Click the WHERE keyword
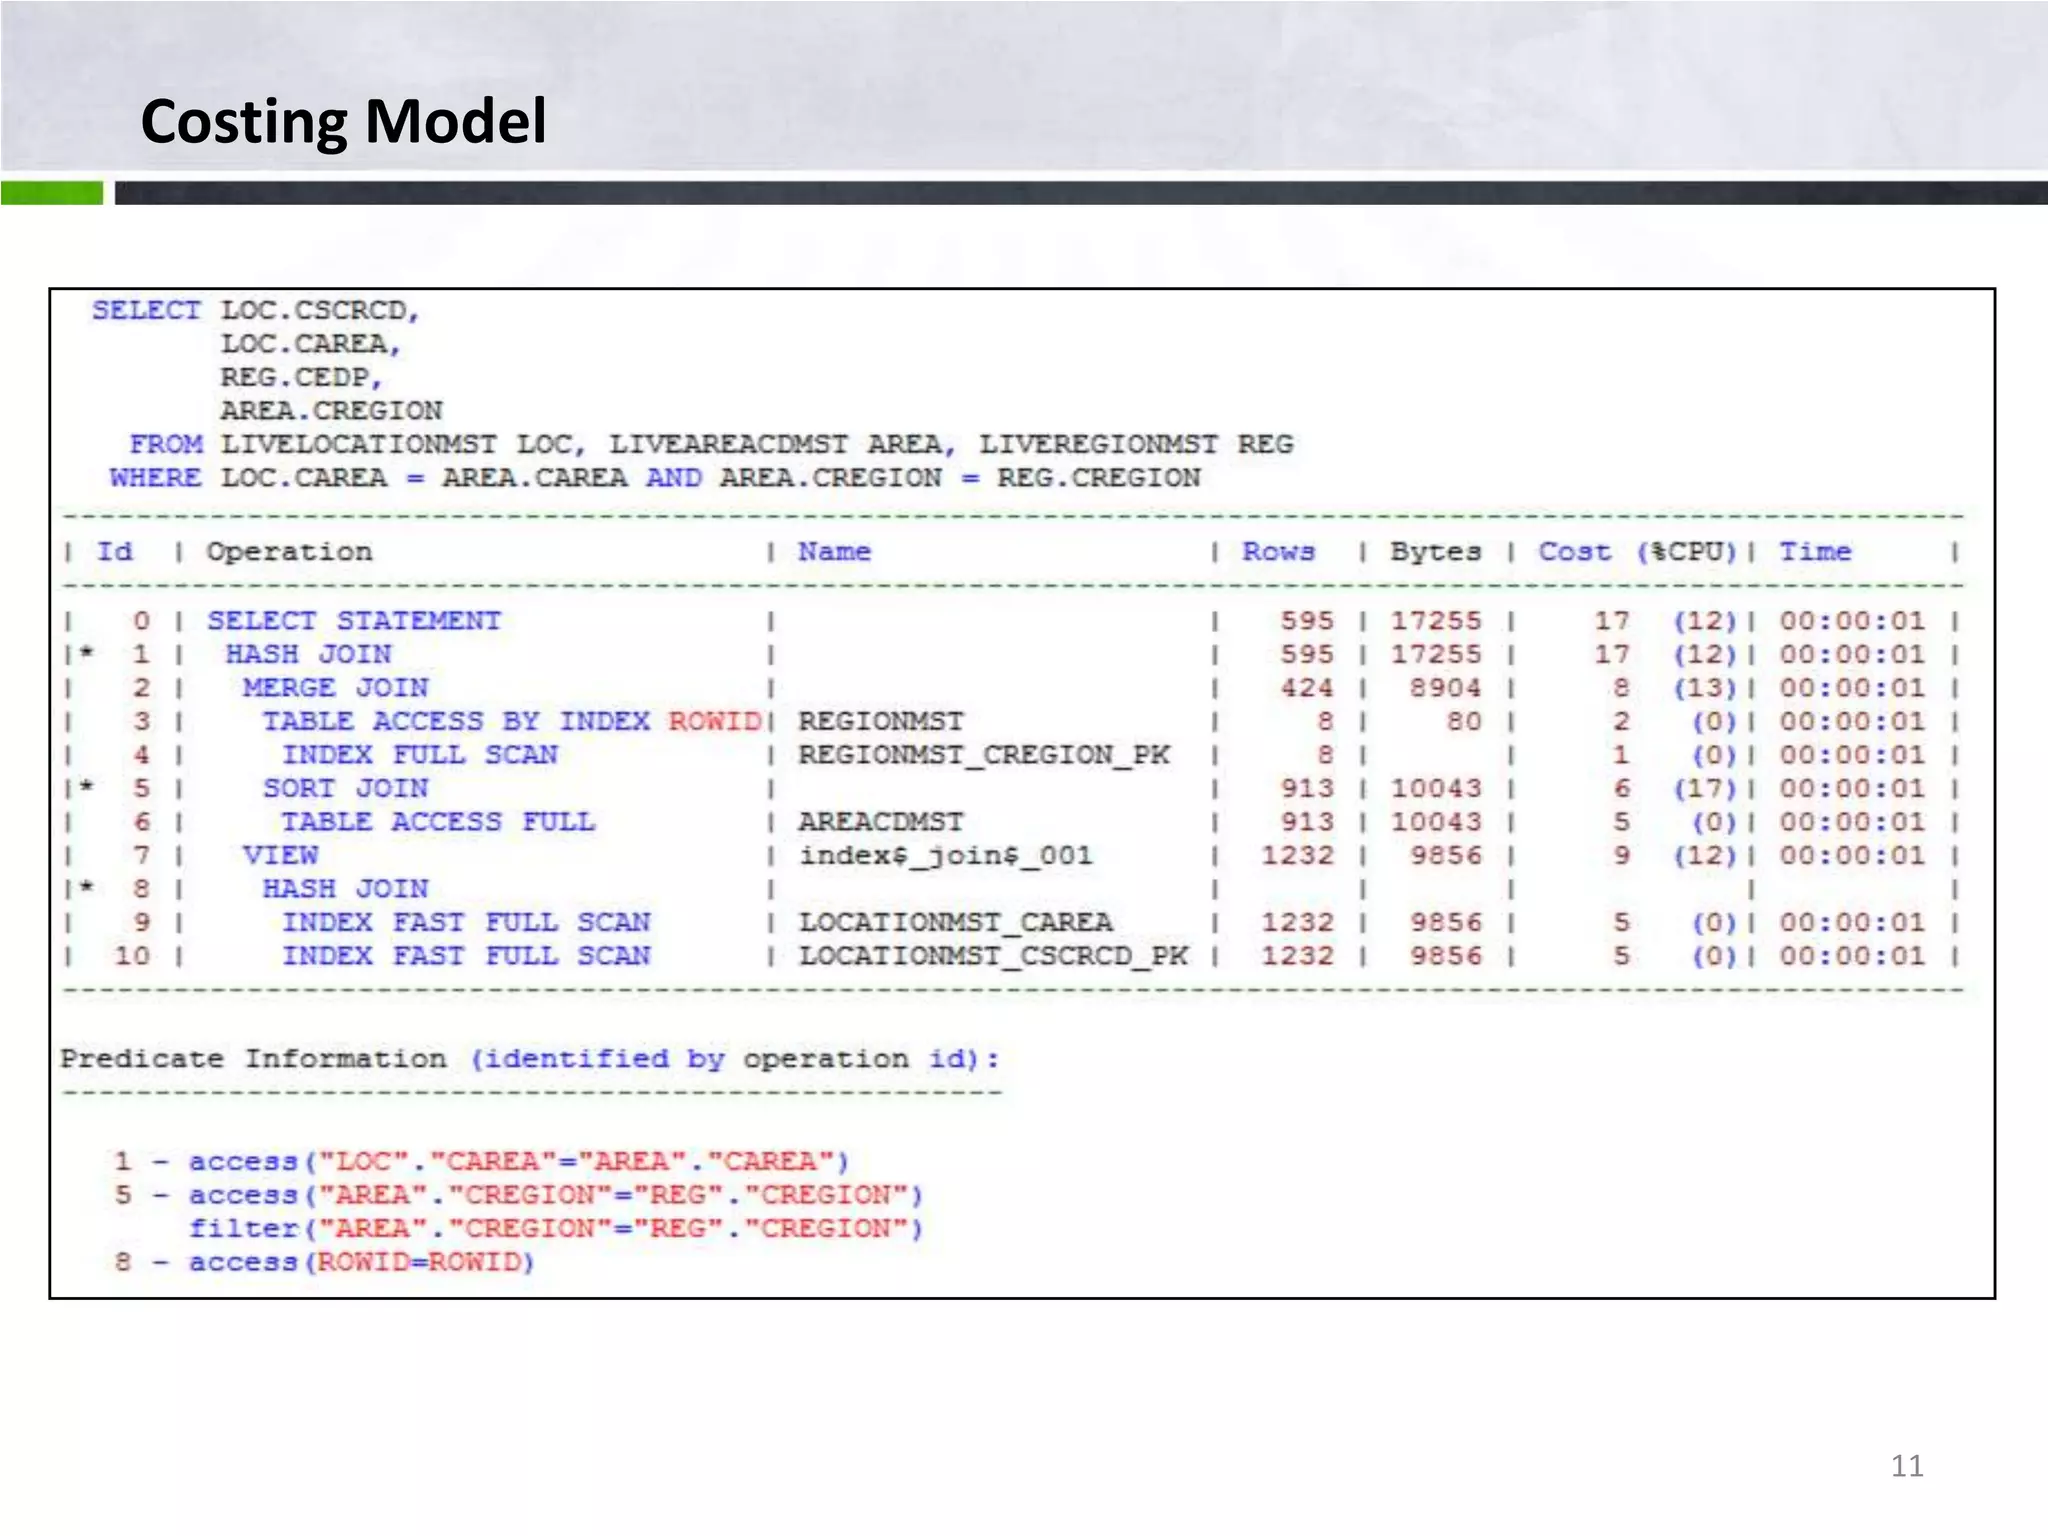This screenshot has width=2048, height=1536. pos(155,478)
